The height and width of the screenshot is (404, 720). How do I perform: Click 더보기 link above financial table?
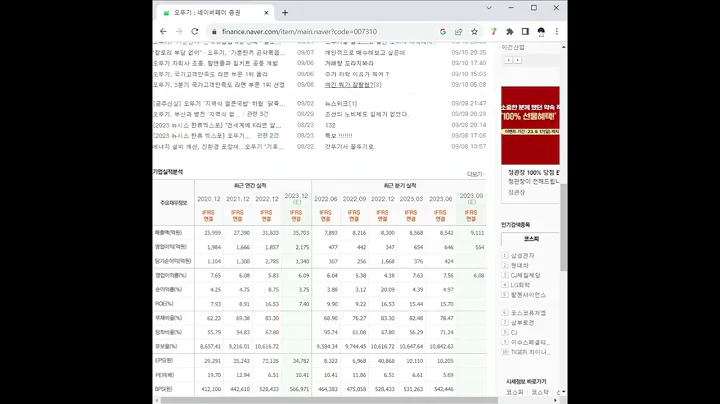pos(475,174)
